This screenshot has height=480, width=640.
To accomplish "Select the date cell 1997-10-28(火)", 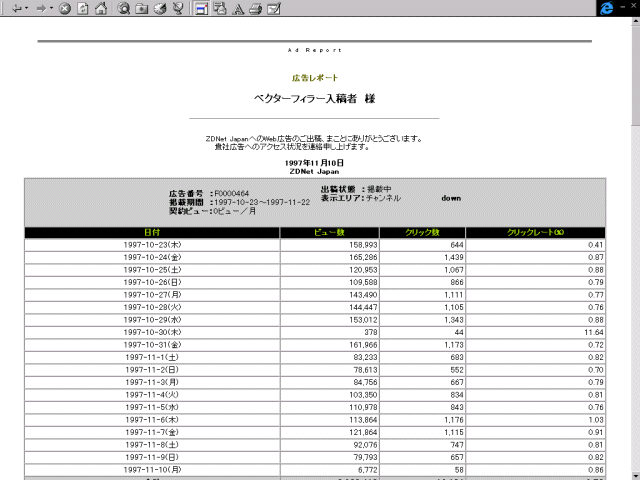I will tap(152, 307).
